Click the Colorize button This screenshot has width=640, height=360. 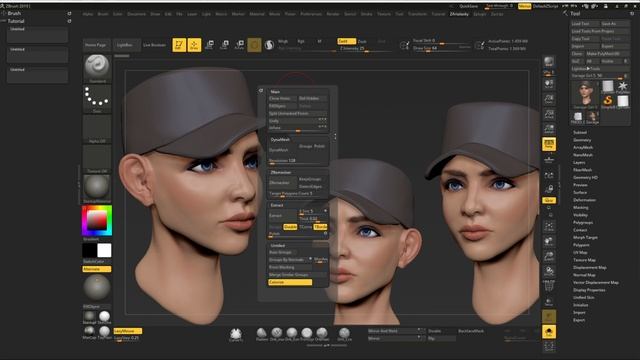click(x=290, y=282)
